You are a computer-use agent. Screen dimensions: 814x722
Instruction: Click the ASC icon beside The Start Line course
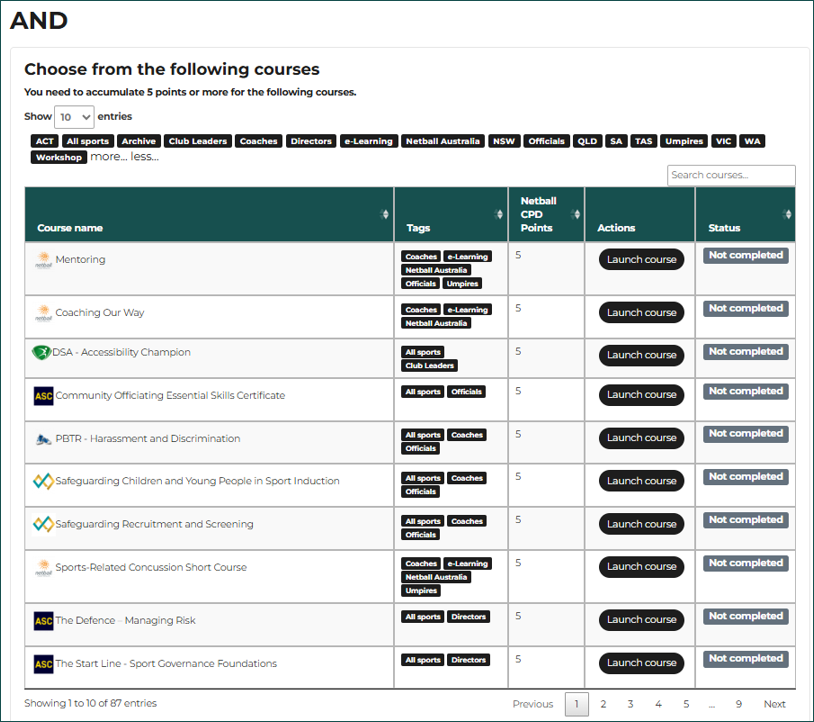click(44, 664)
